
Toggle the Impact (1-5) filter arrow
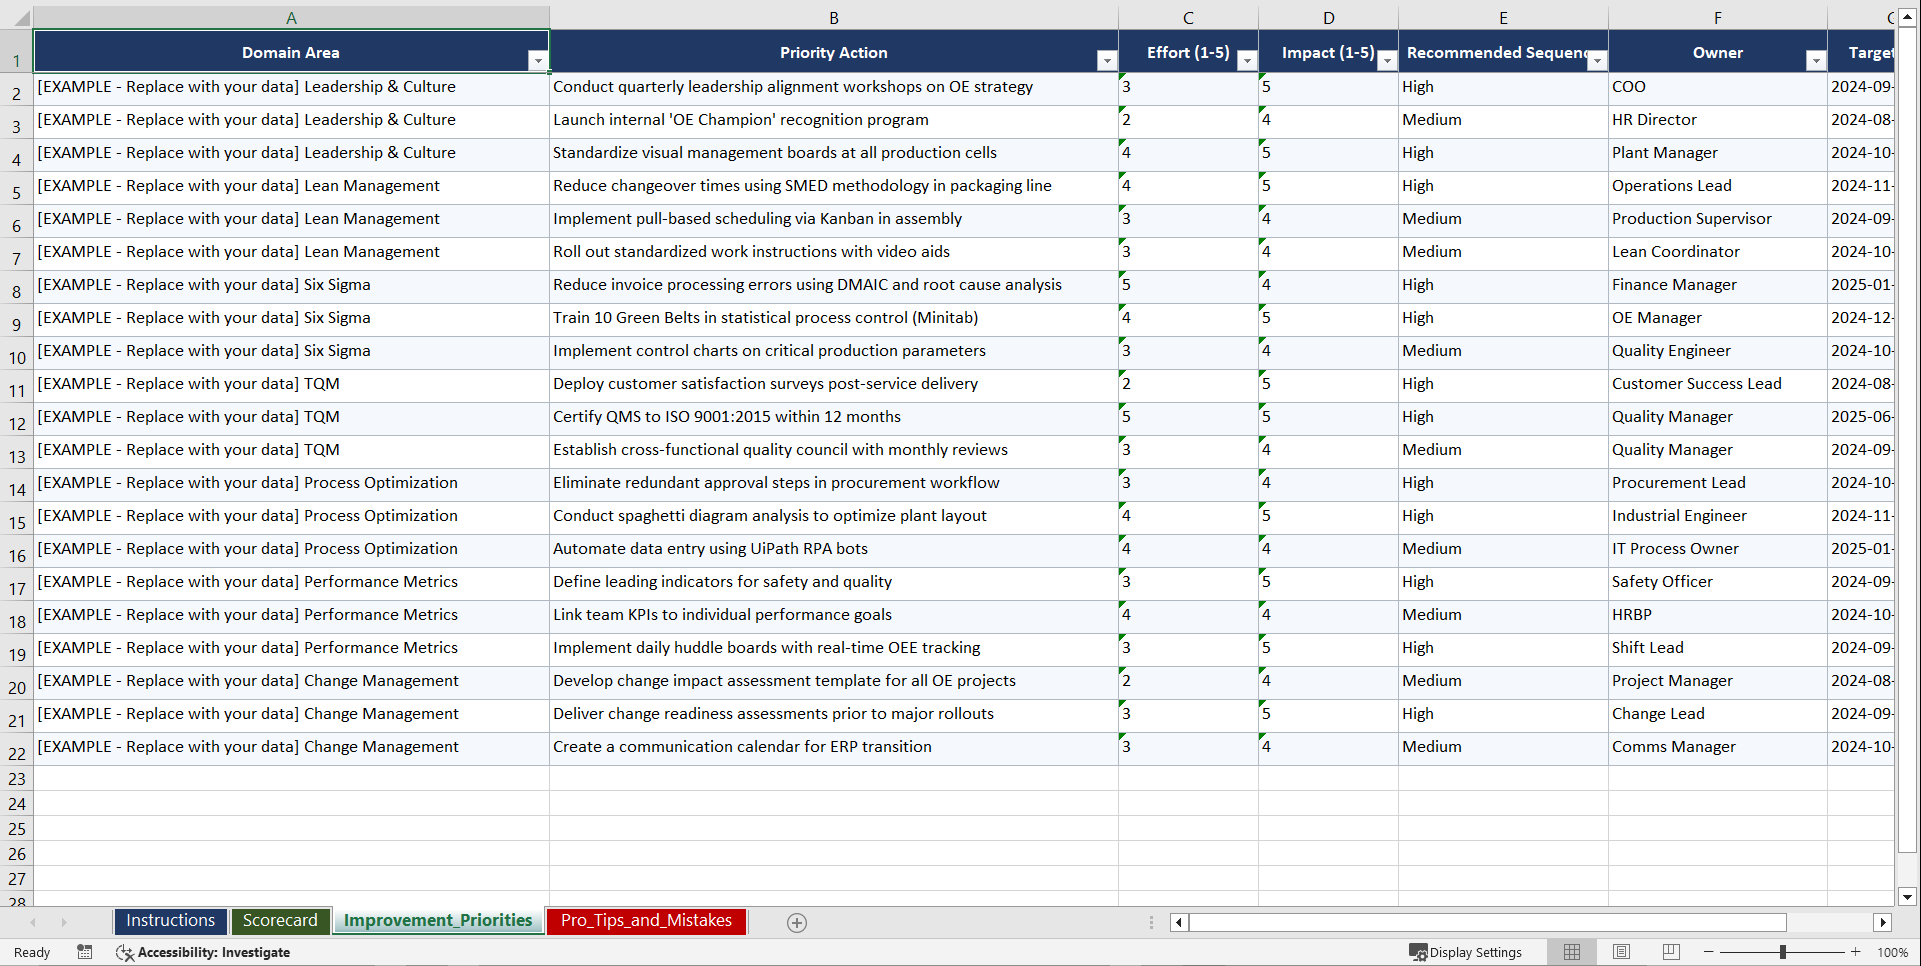click(1387, 60)
